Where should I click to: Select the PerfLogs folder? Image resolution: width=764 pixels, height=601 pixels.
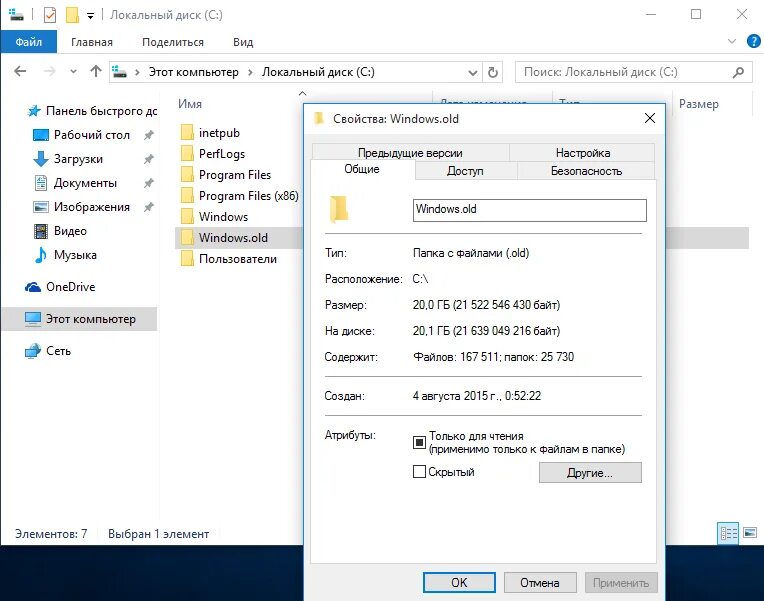coord(212,154)
